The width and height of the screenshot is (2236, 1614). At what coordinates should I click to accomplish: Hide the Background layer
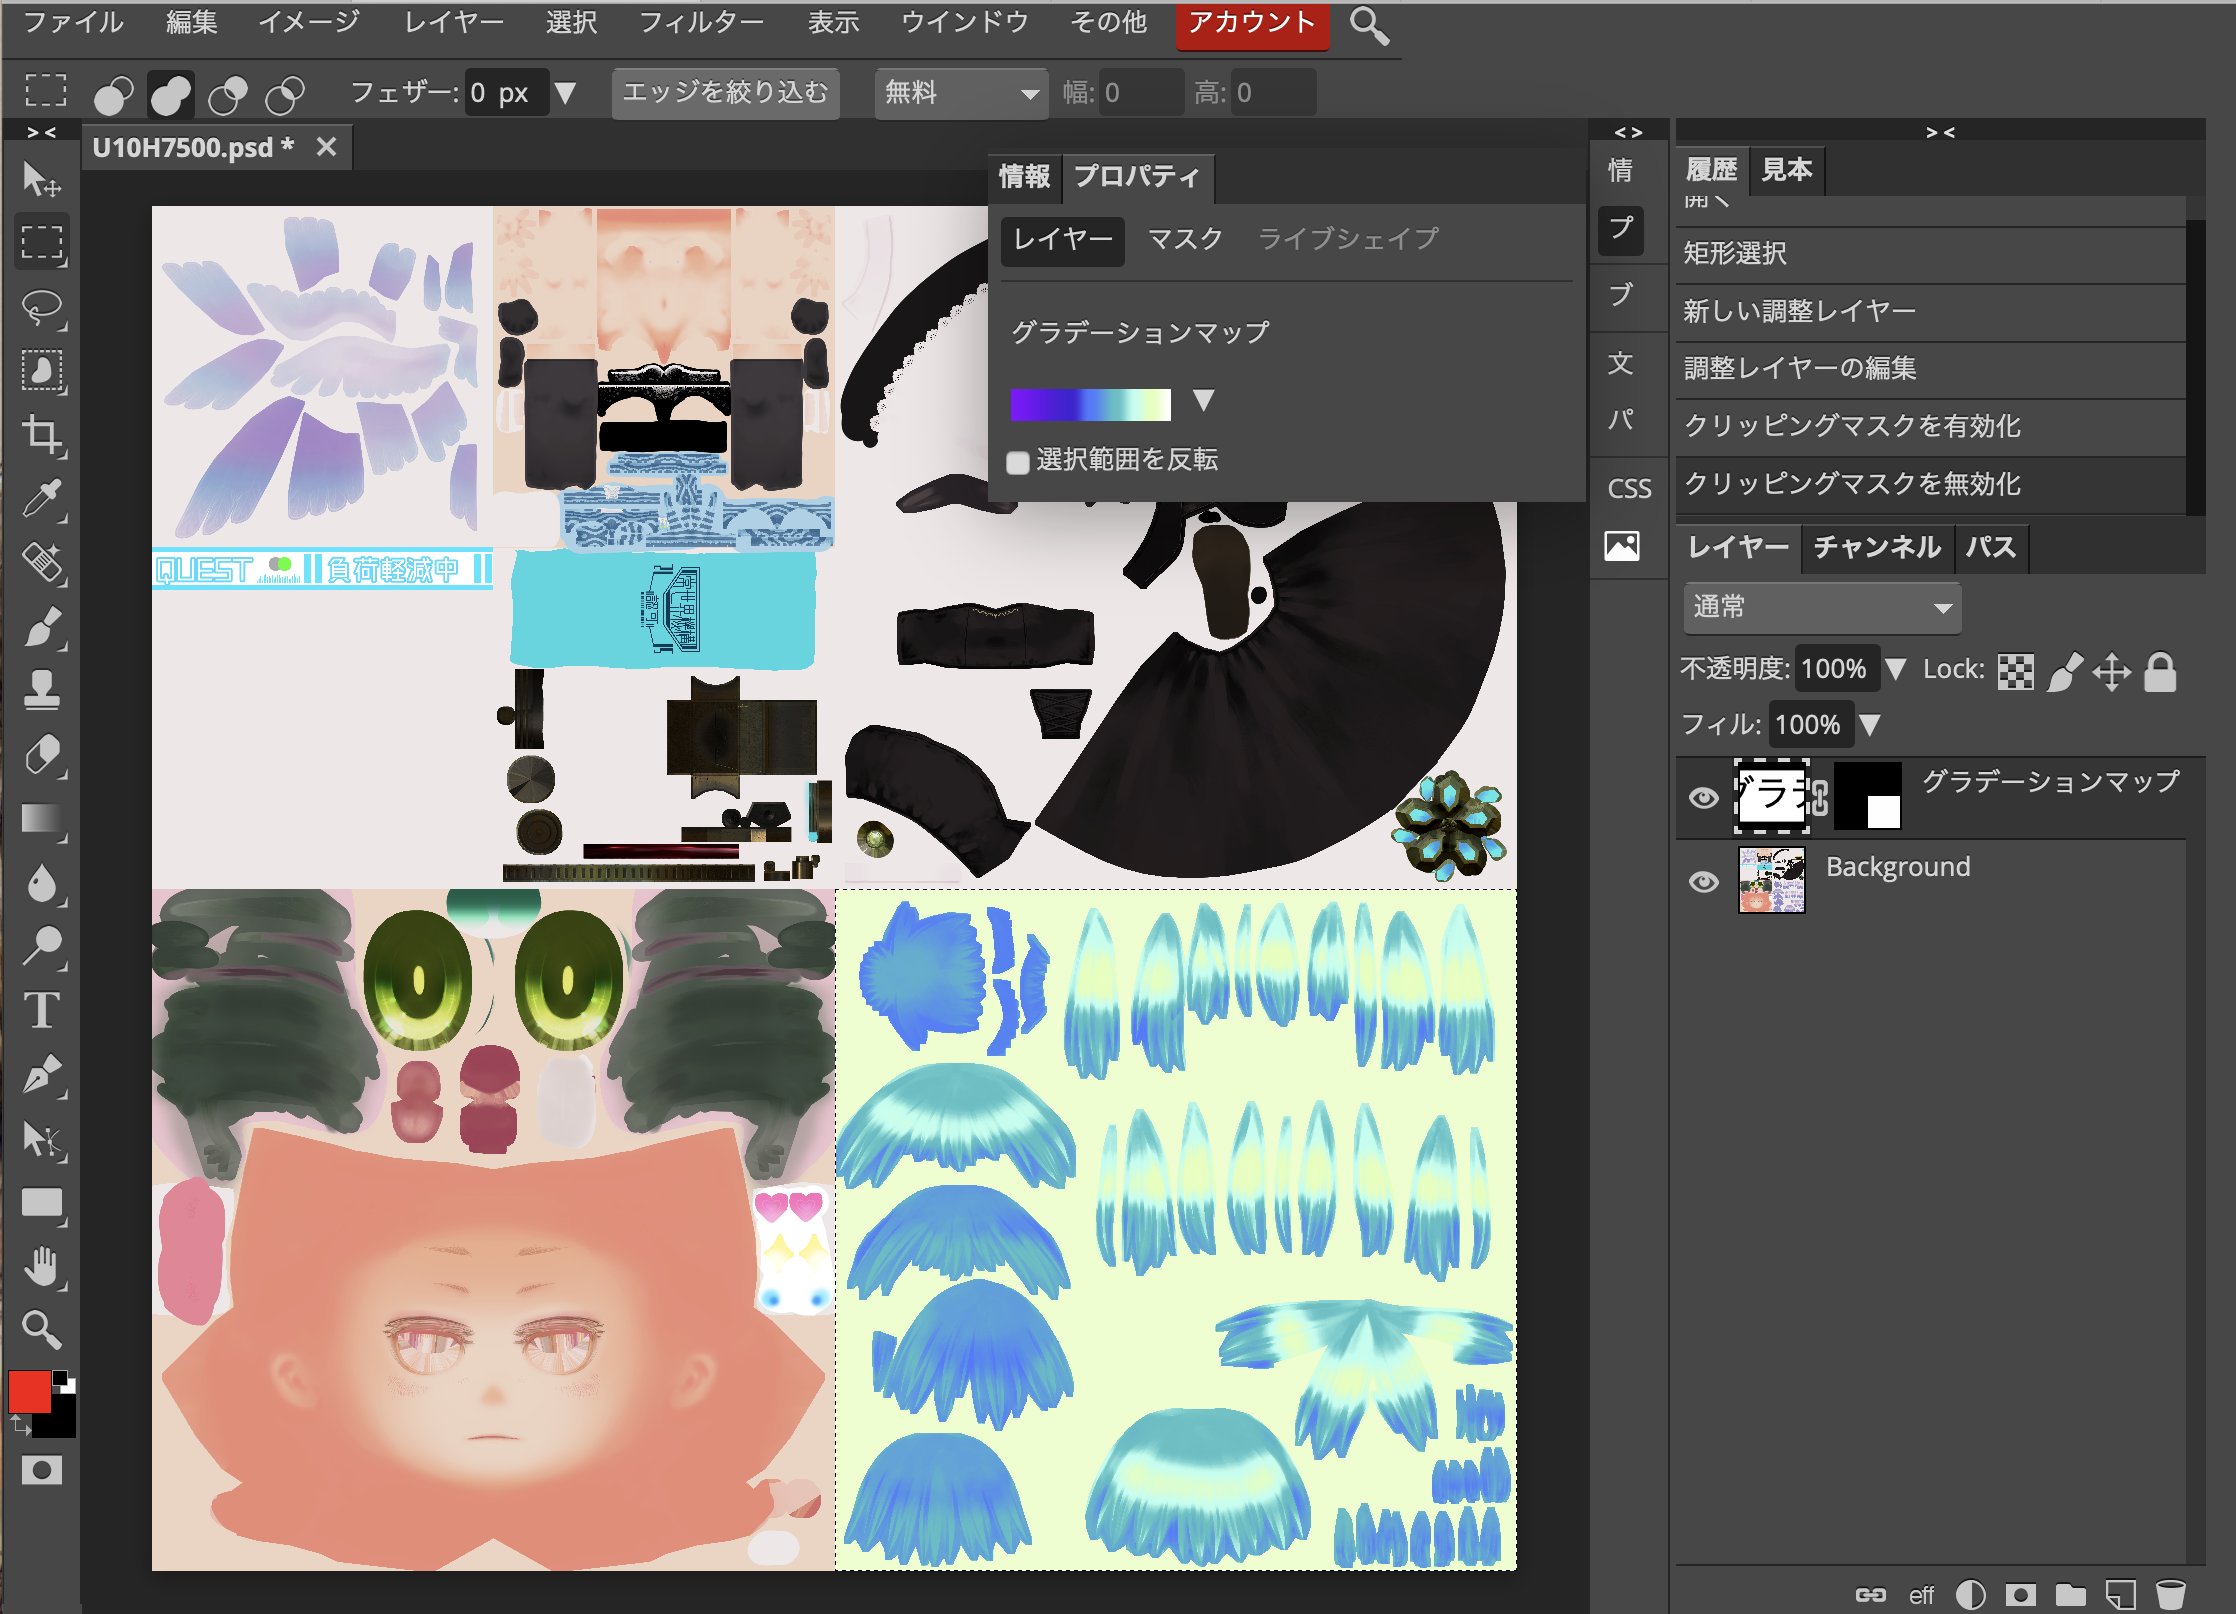[x=1703, y=880]
